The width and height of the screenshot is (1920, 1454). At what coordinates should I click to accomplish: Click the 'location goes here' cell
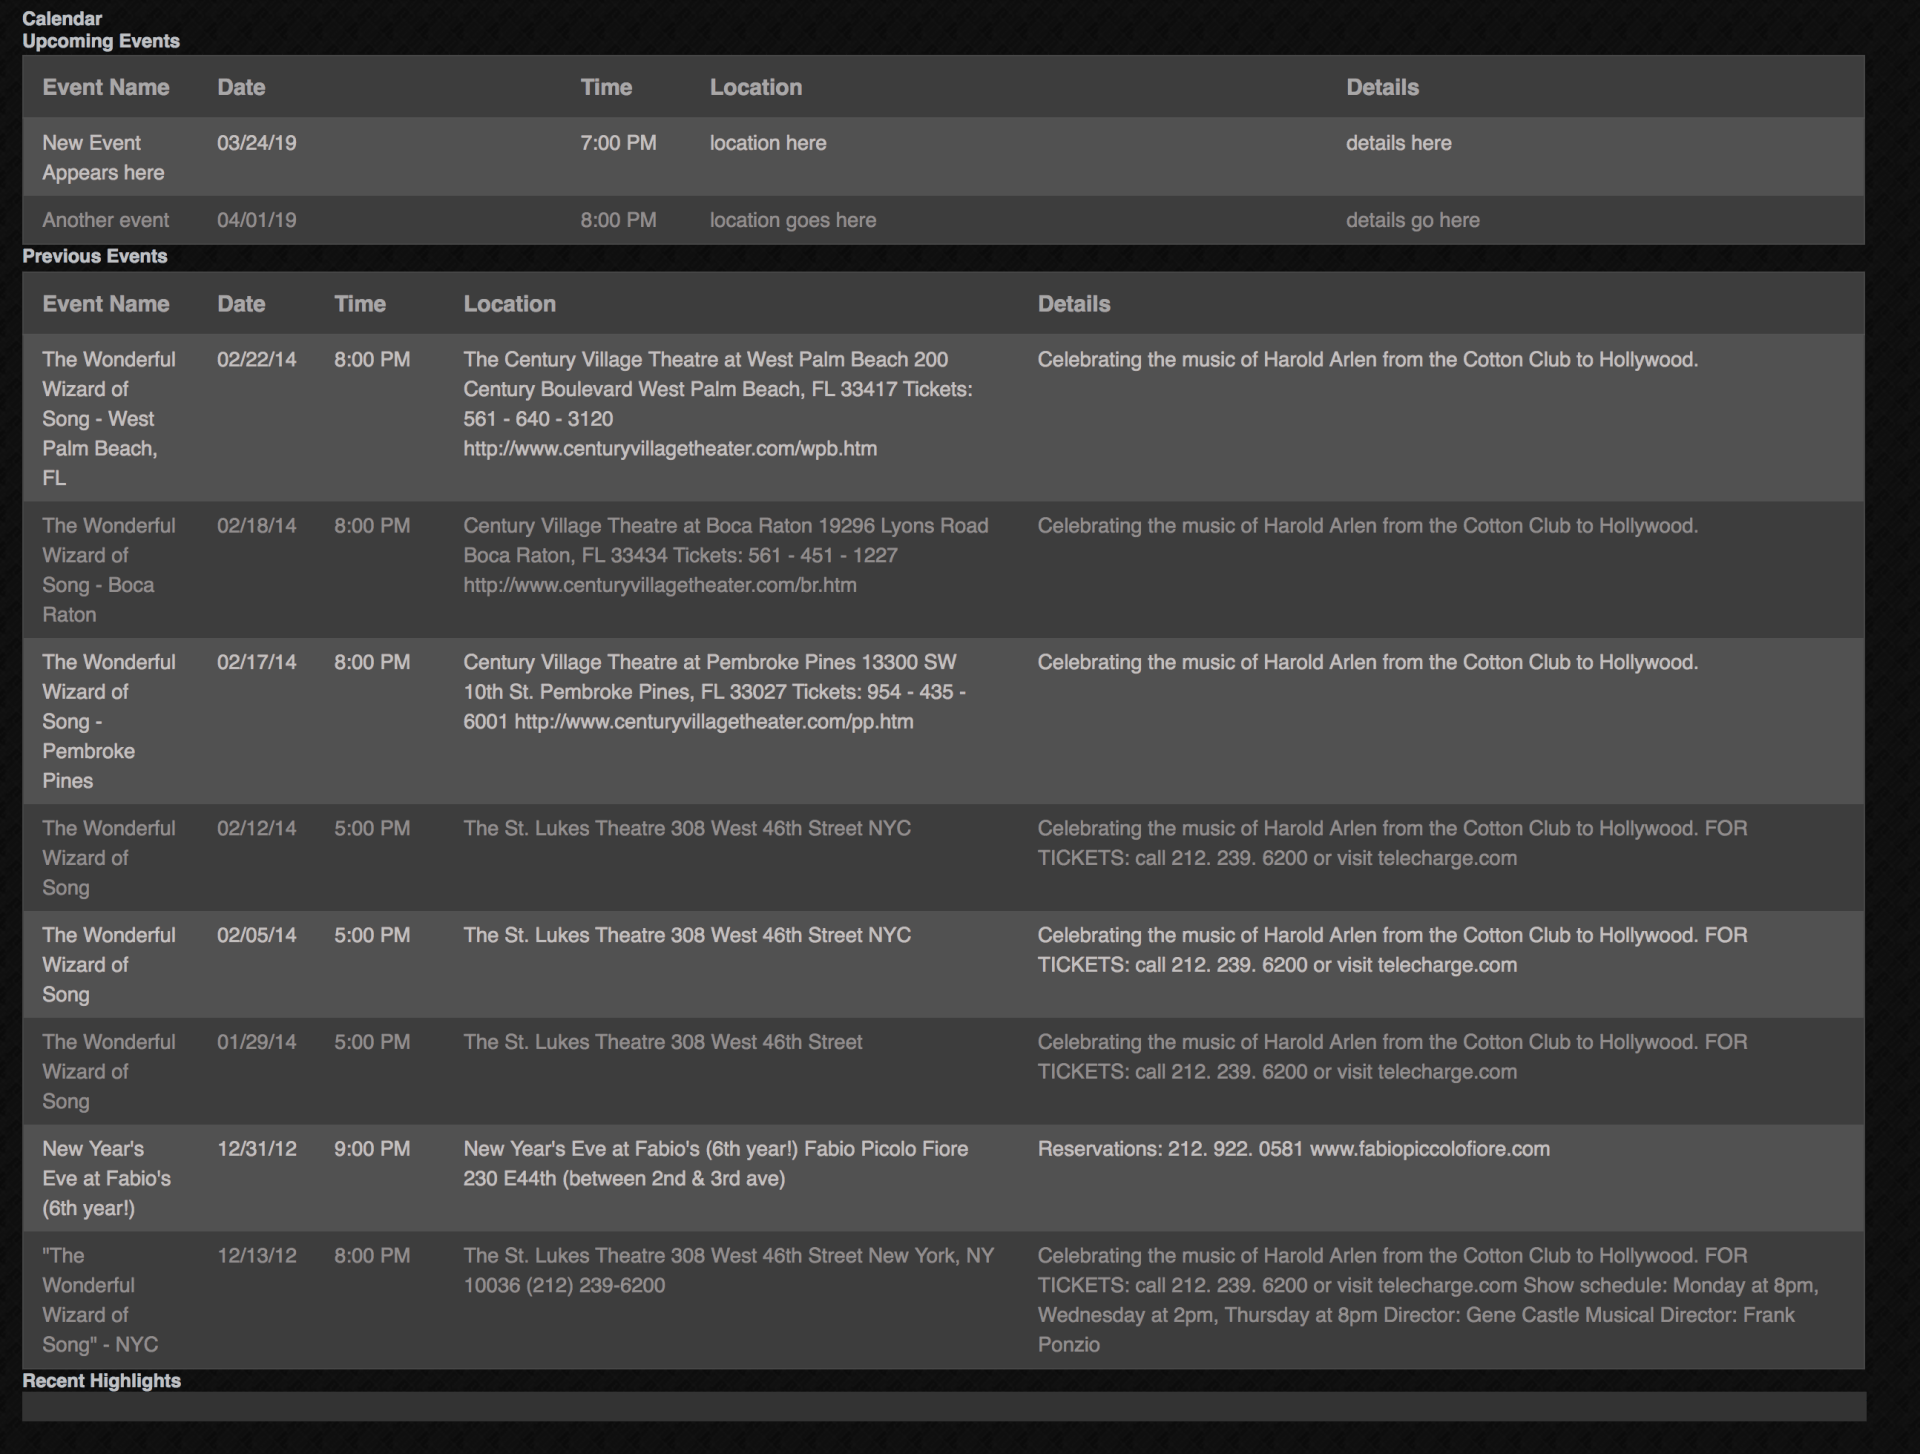click(793, 220)
